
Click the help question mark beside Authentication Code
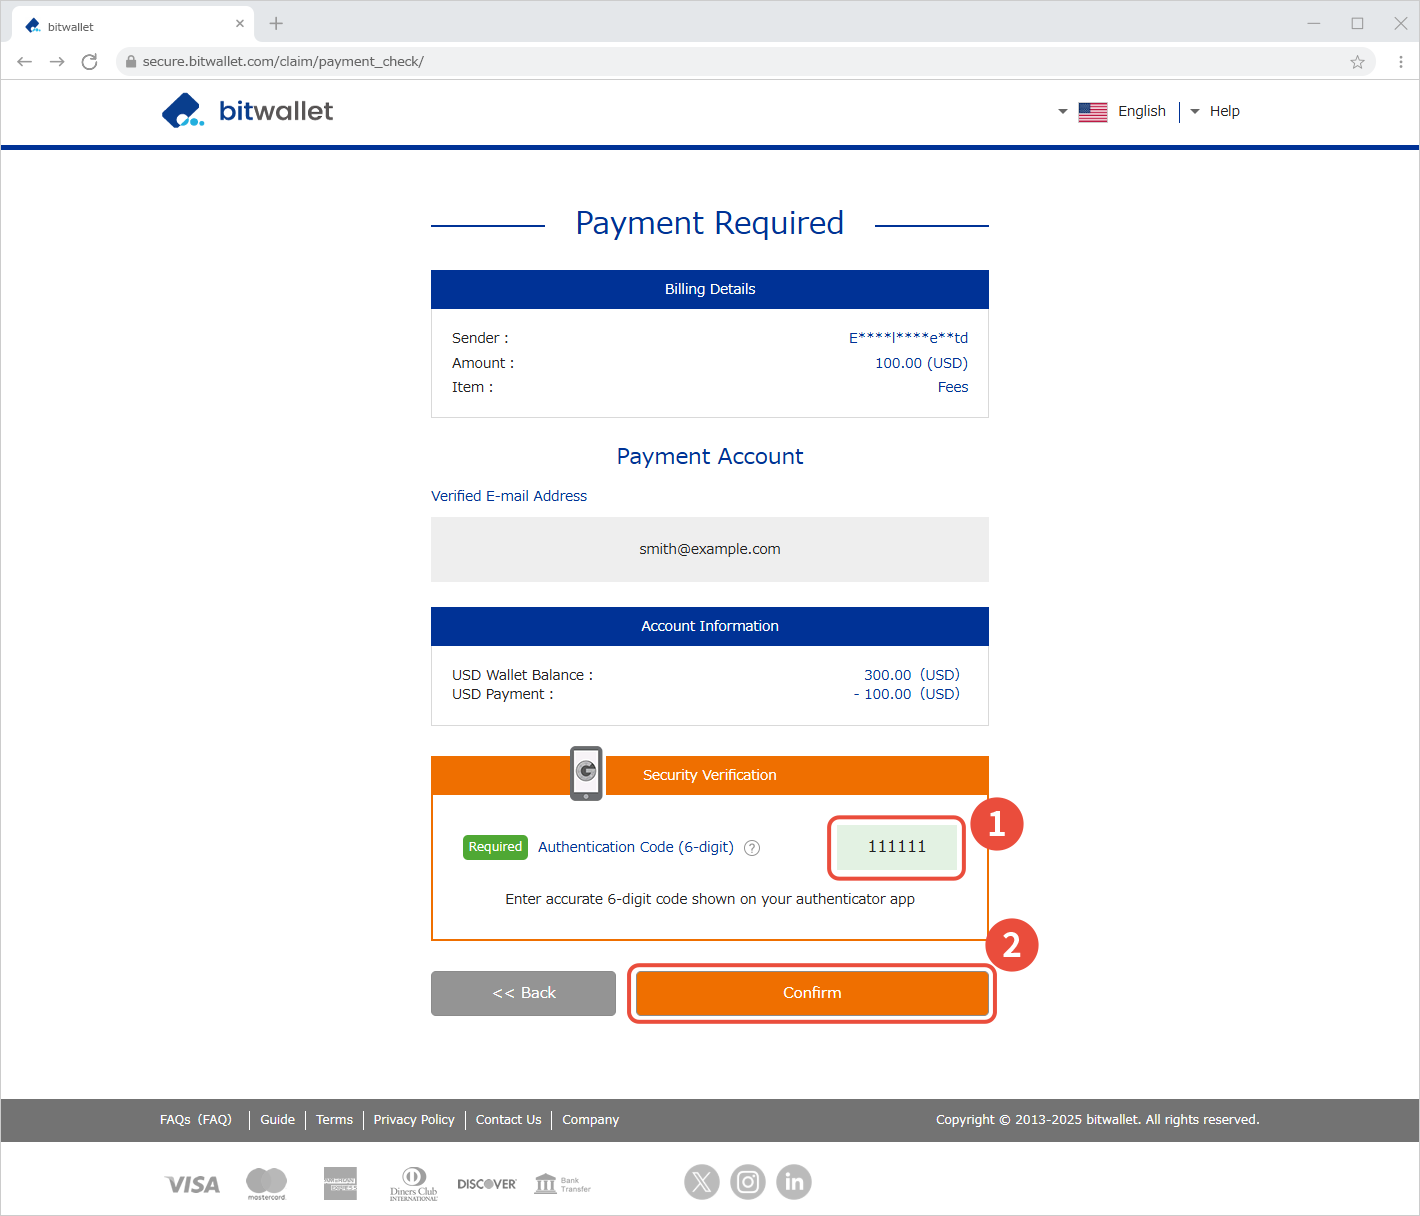click(x=752, y=848)
